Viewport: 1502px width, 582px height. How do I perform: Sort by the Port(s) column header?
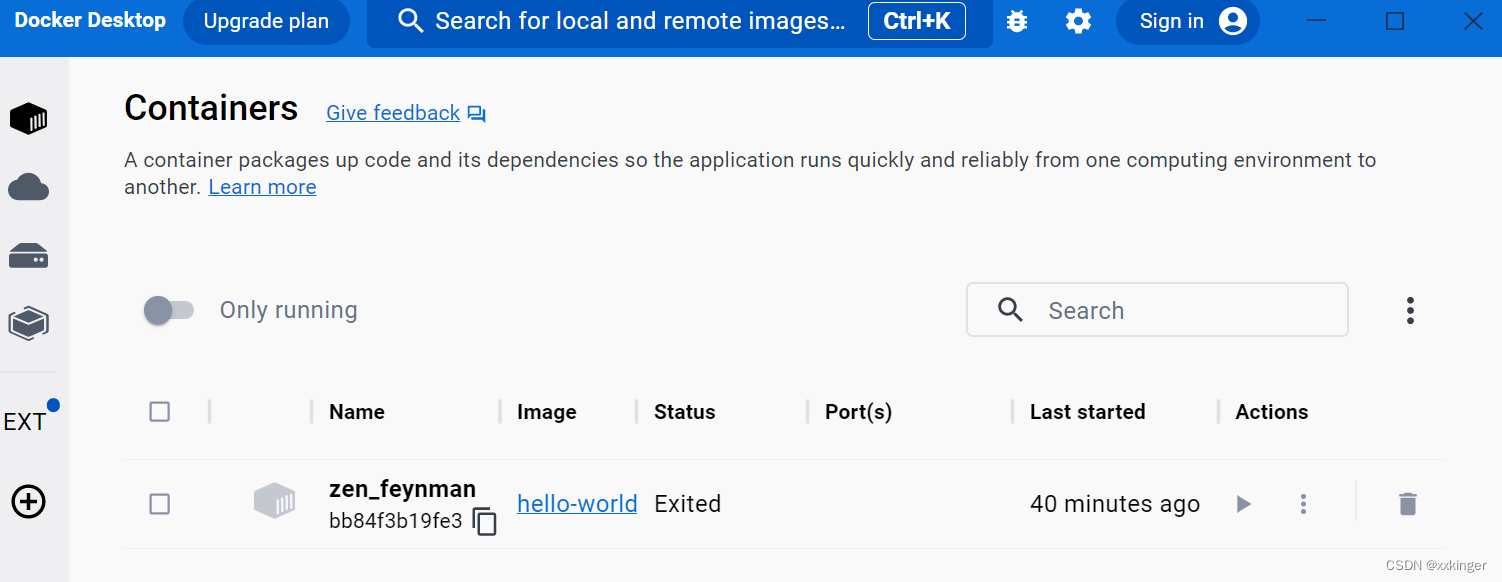[858, 412]
